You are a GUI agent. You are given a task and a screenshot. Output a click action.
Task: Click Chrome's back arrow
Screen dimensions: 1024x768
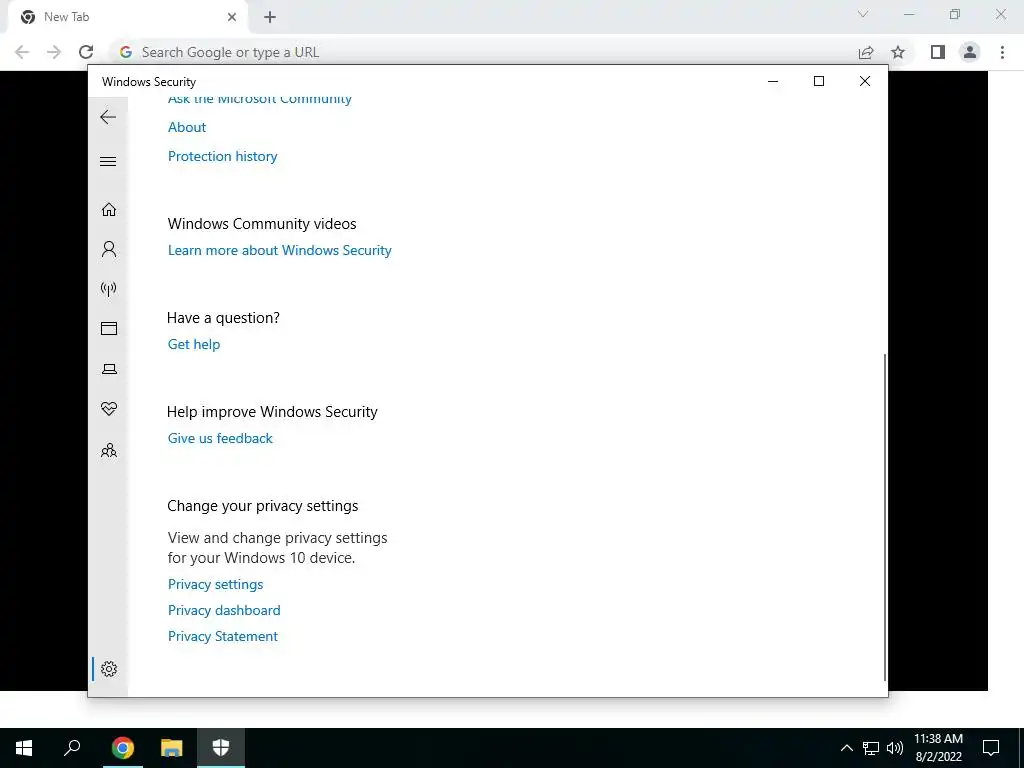pos(22,52)
